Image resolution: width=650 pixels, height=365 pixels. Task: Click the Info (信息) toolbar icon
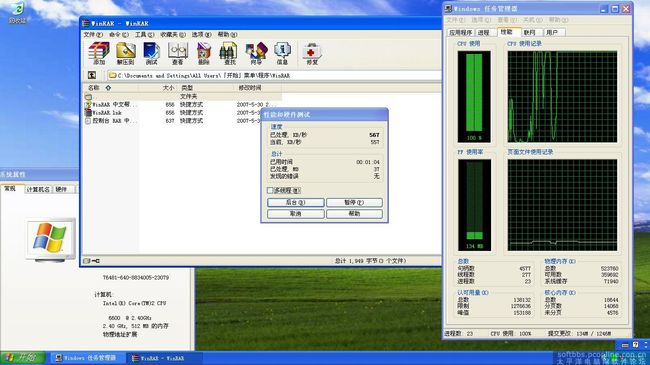pos(282,53)
